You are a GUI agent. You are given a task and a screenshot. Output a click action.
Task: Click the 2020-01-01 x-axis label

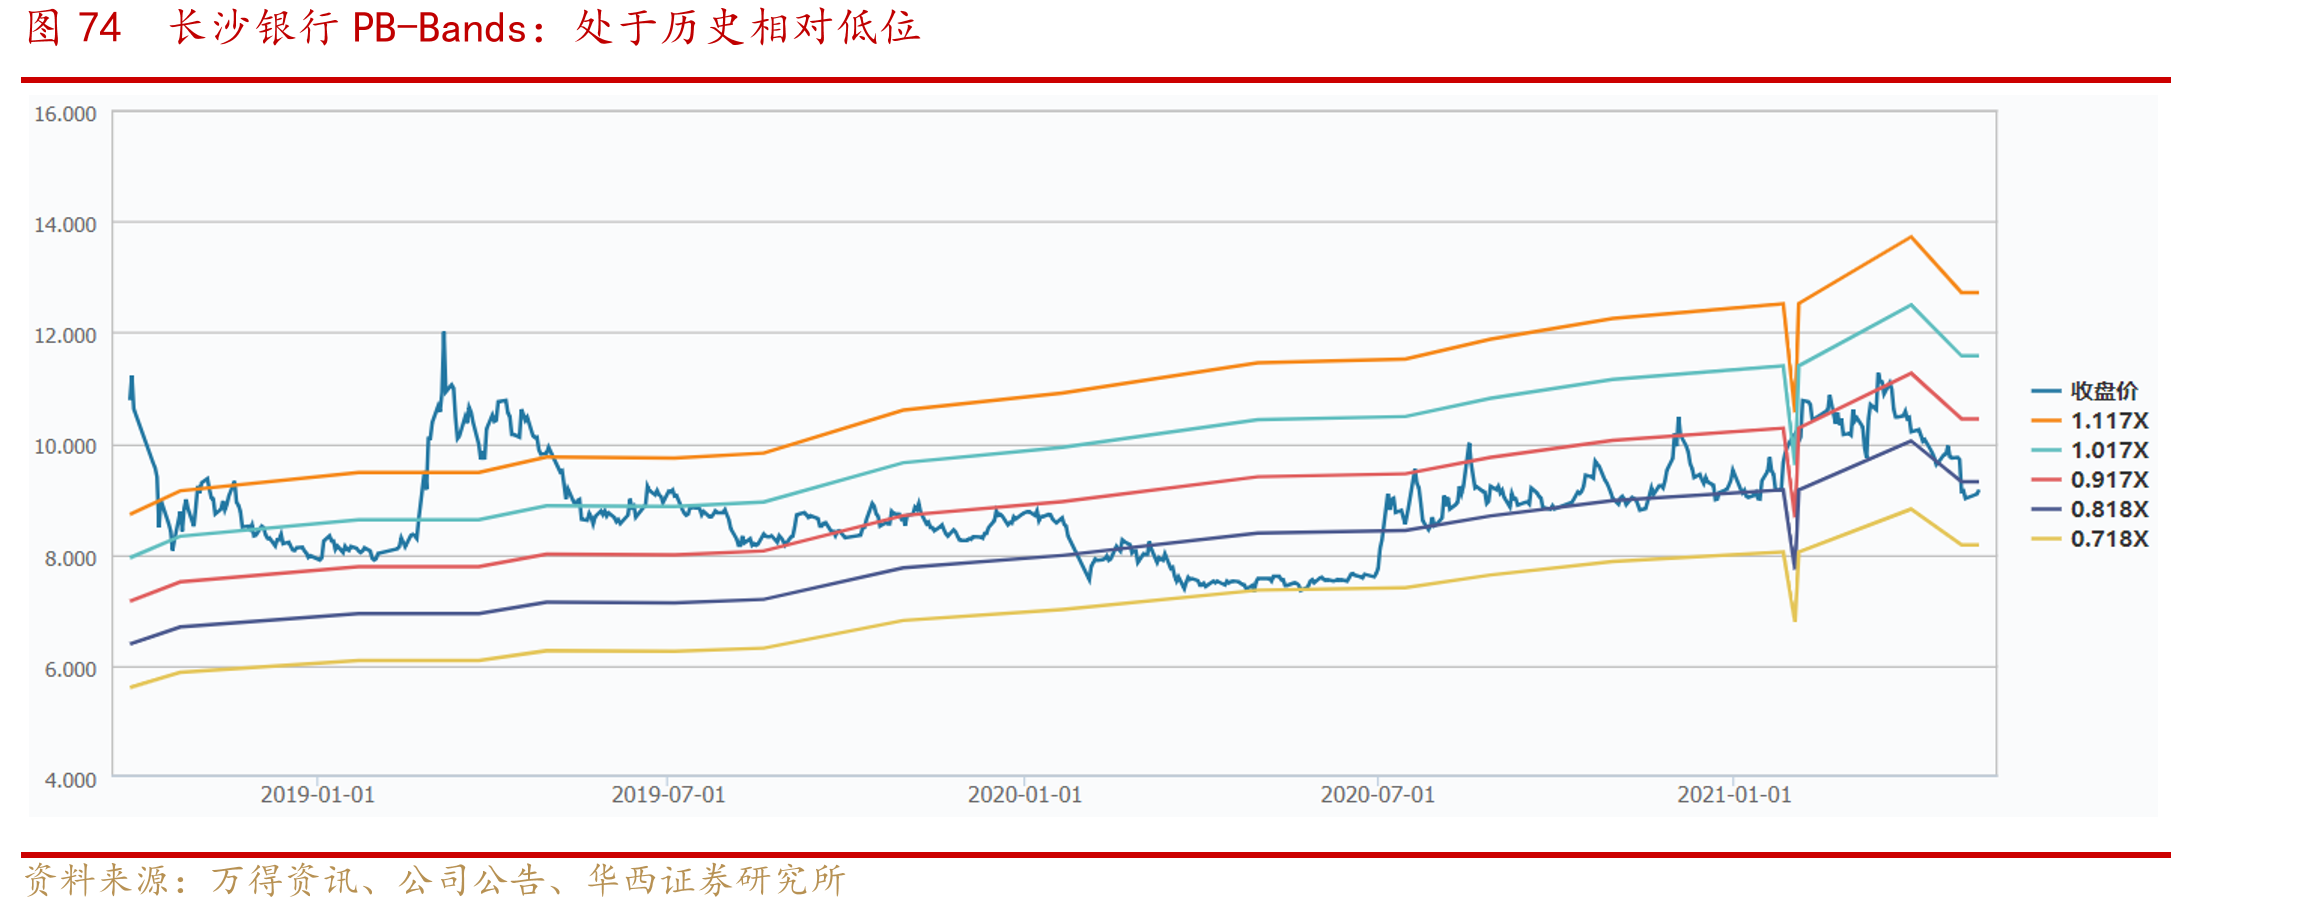click(x=1024, y=795)
